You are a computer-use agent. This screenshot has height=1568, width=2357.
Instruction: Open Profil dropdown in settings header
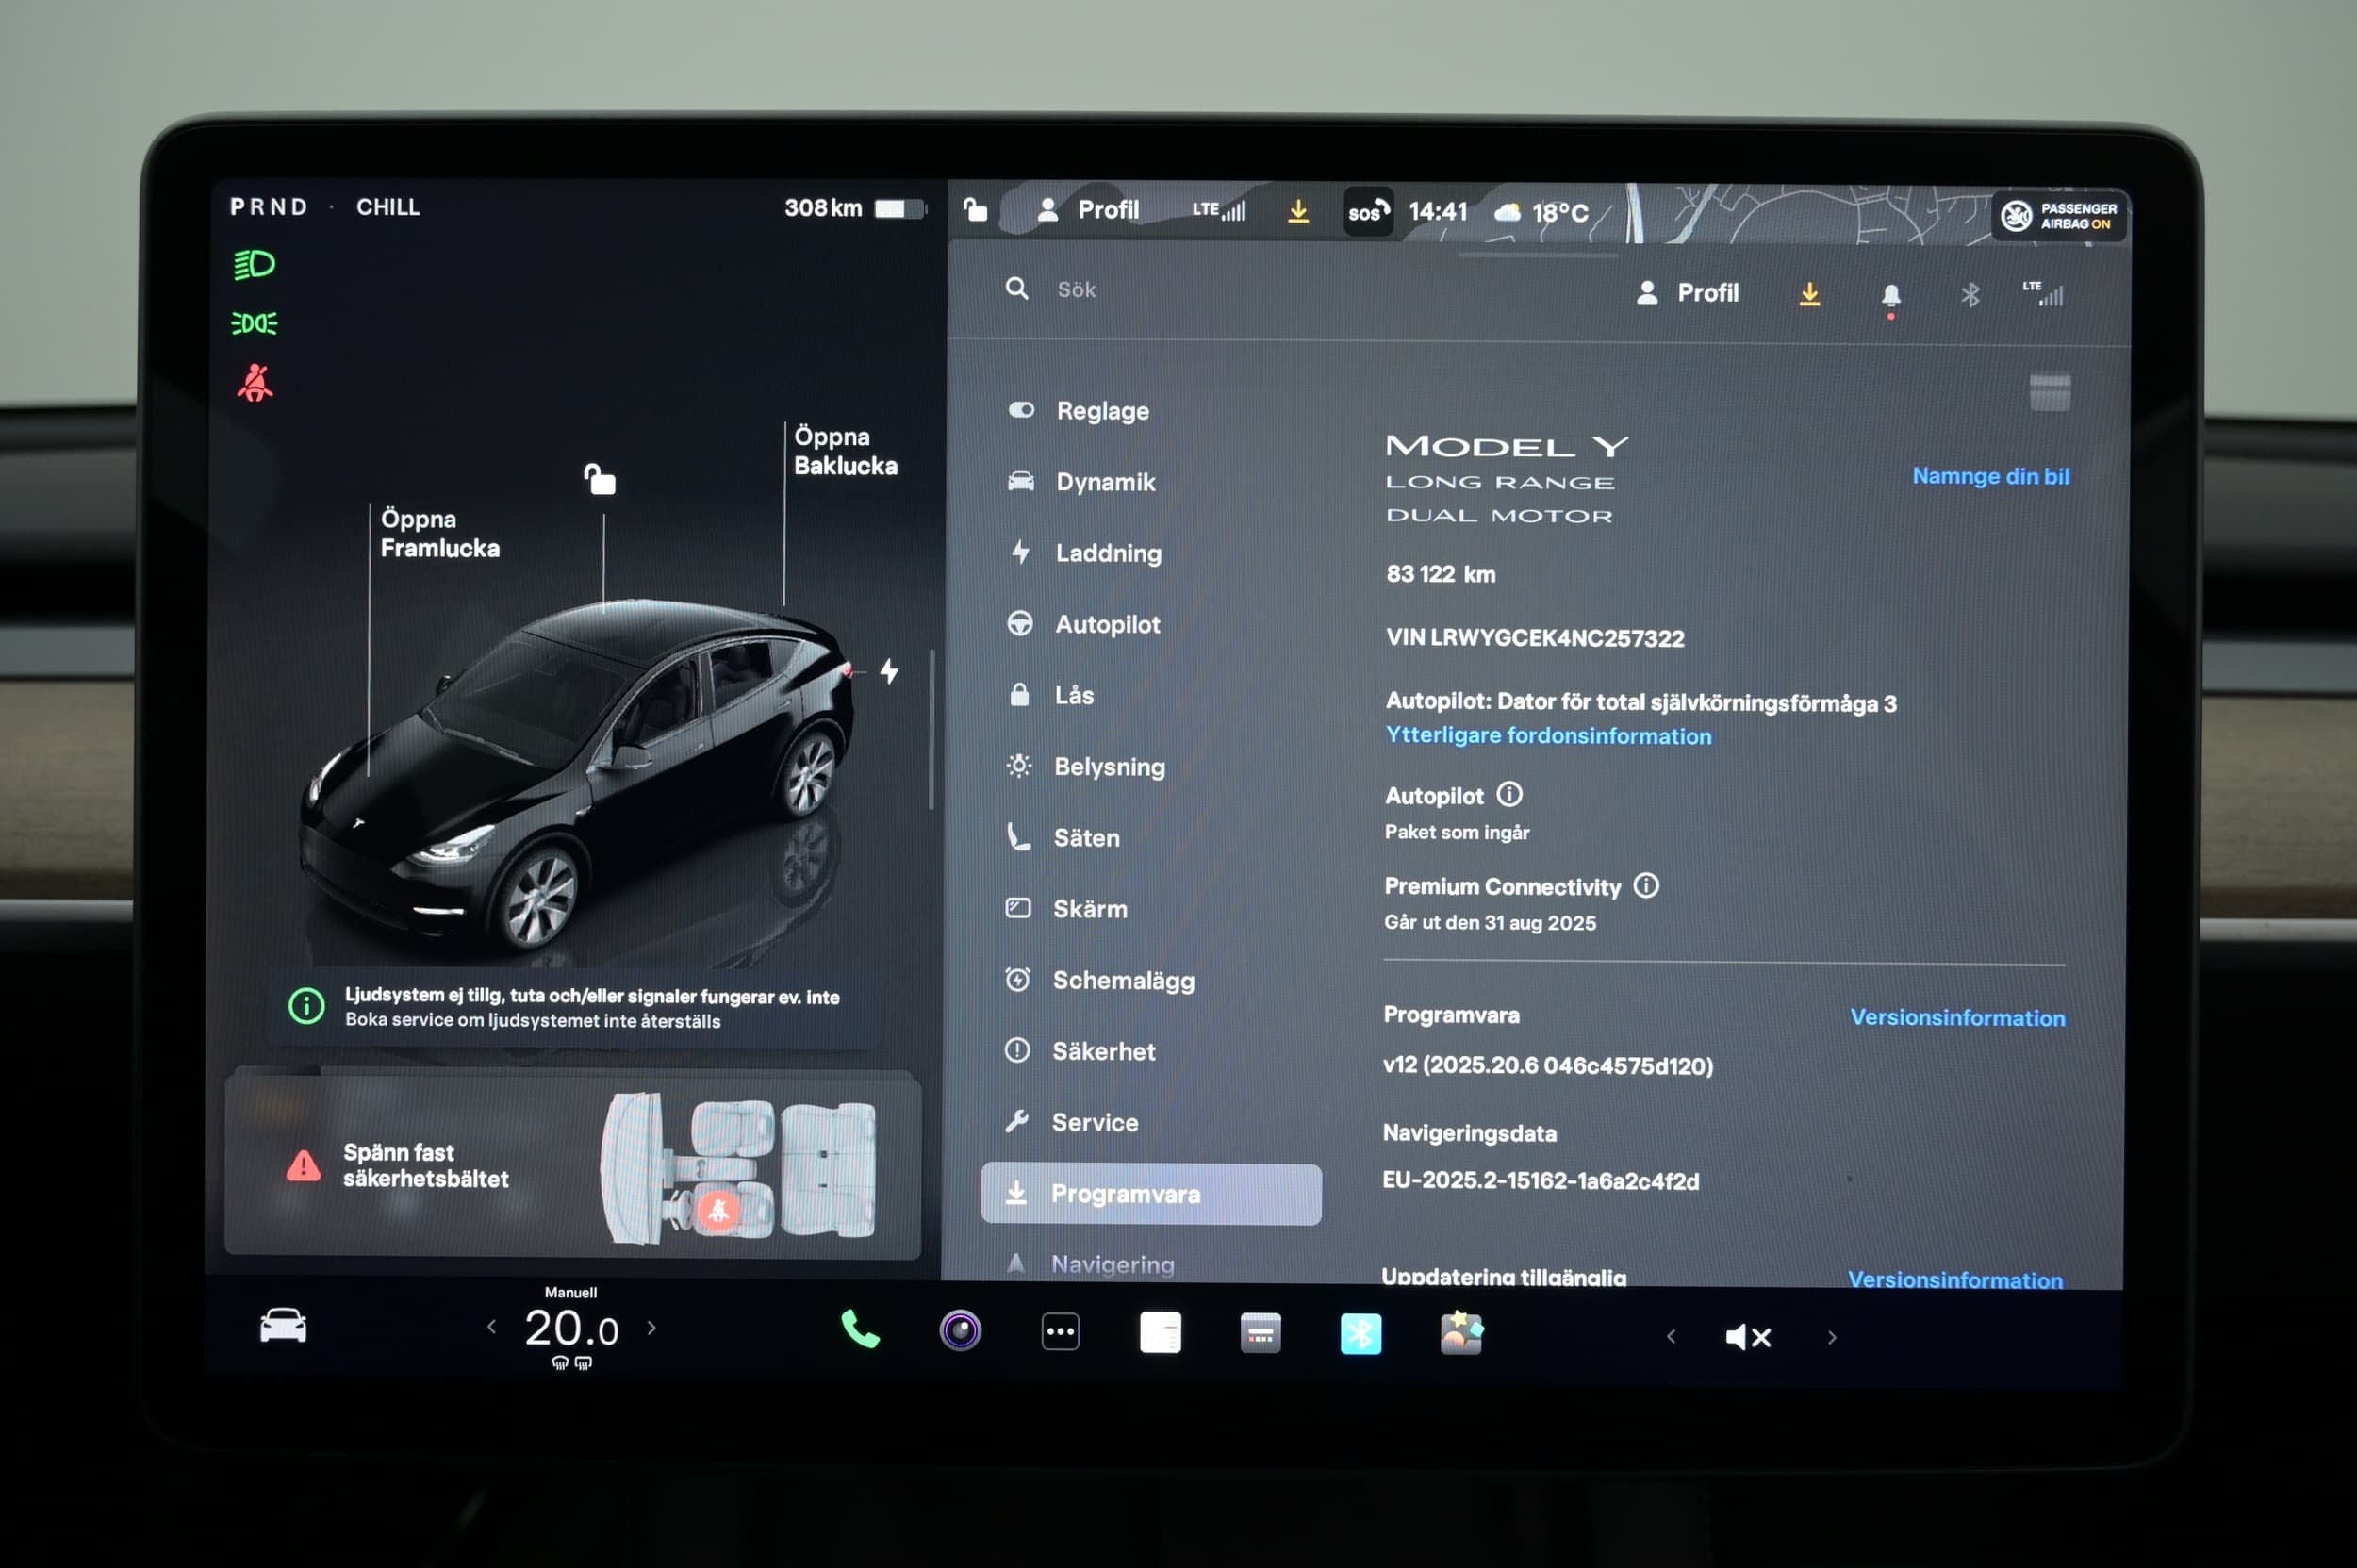pos(1688,293)
